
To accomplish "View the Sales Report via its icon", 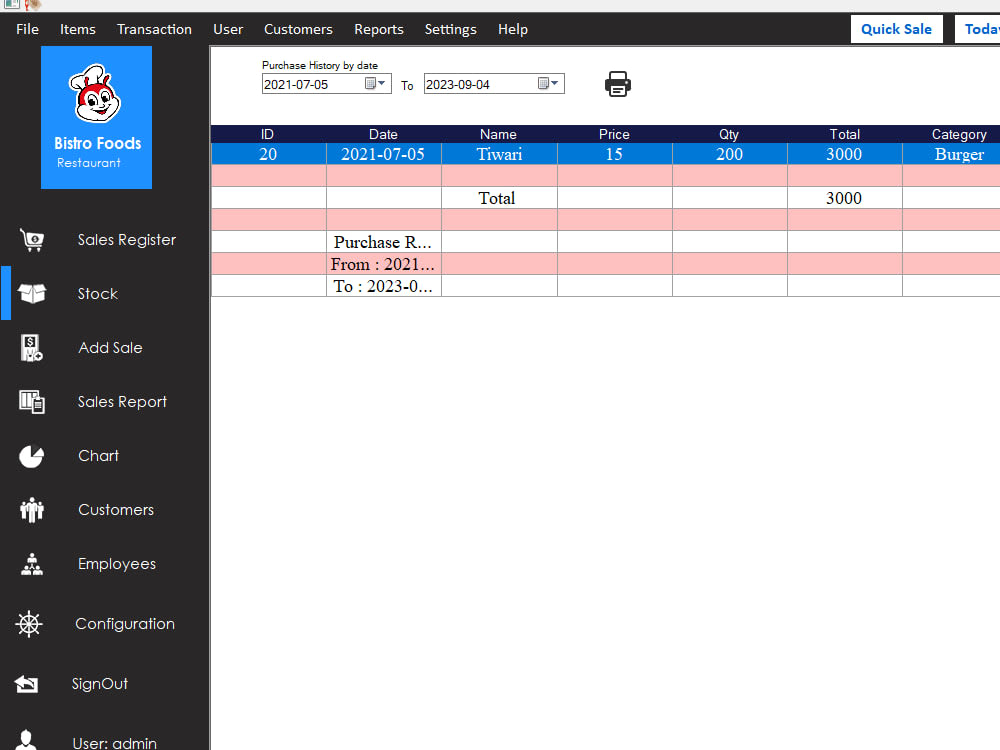I will 31,401.
